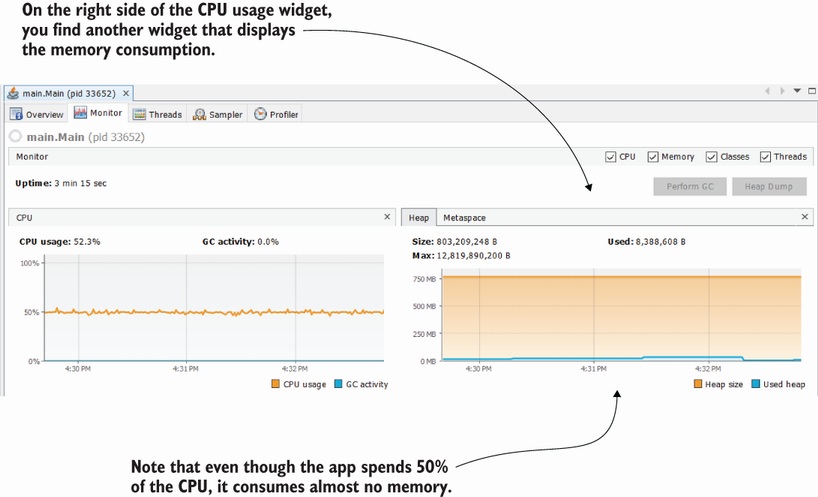Select the Metaspace tab
The height and width of the screenshot is (497, 818).
pos(464,217)
